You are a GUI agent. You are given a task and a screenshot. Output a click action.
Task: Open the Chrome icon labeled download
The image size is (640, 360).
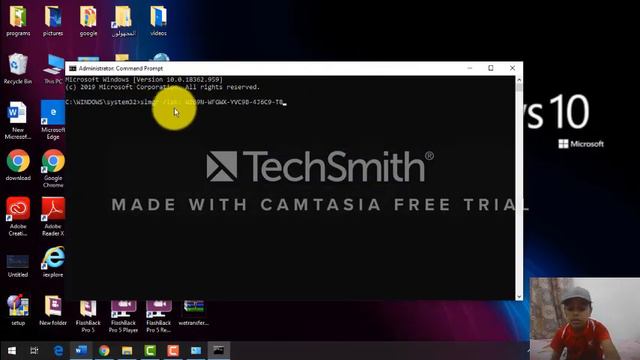[x=18, y=165]
